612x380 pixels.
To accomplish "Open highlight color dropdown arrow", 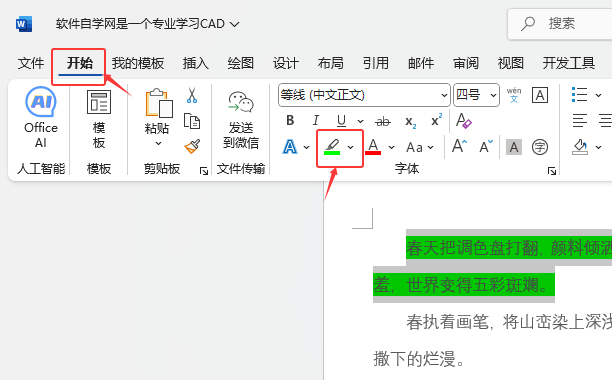I will click(x=350, y=147).
